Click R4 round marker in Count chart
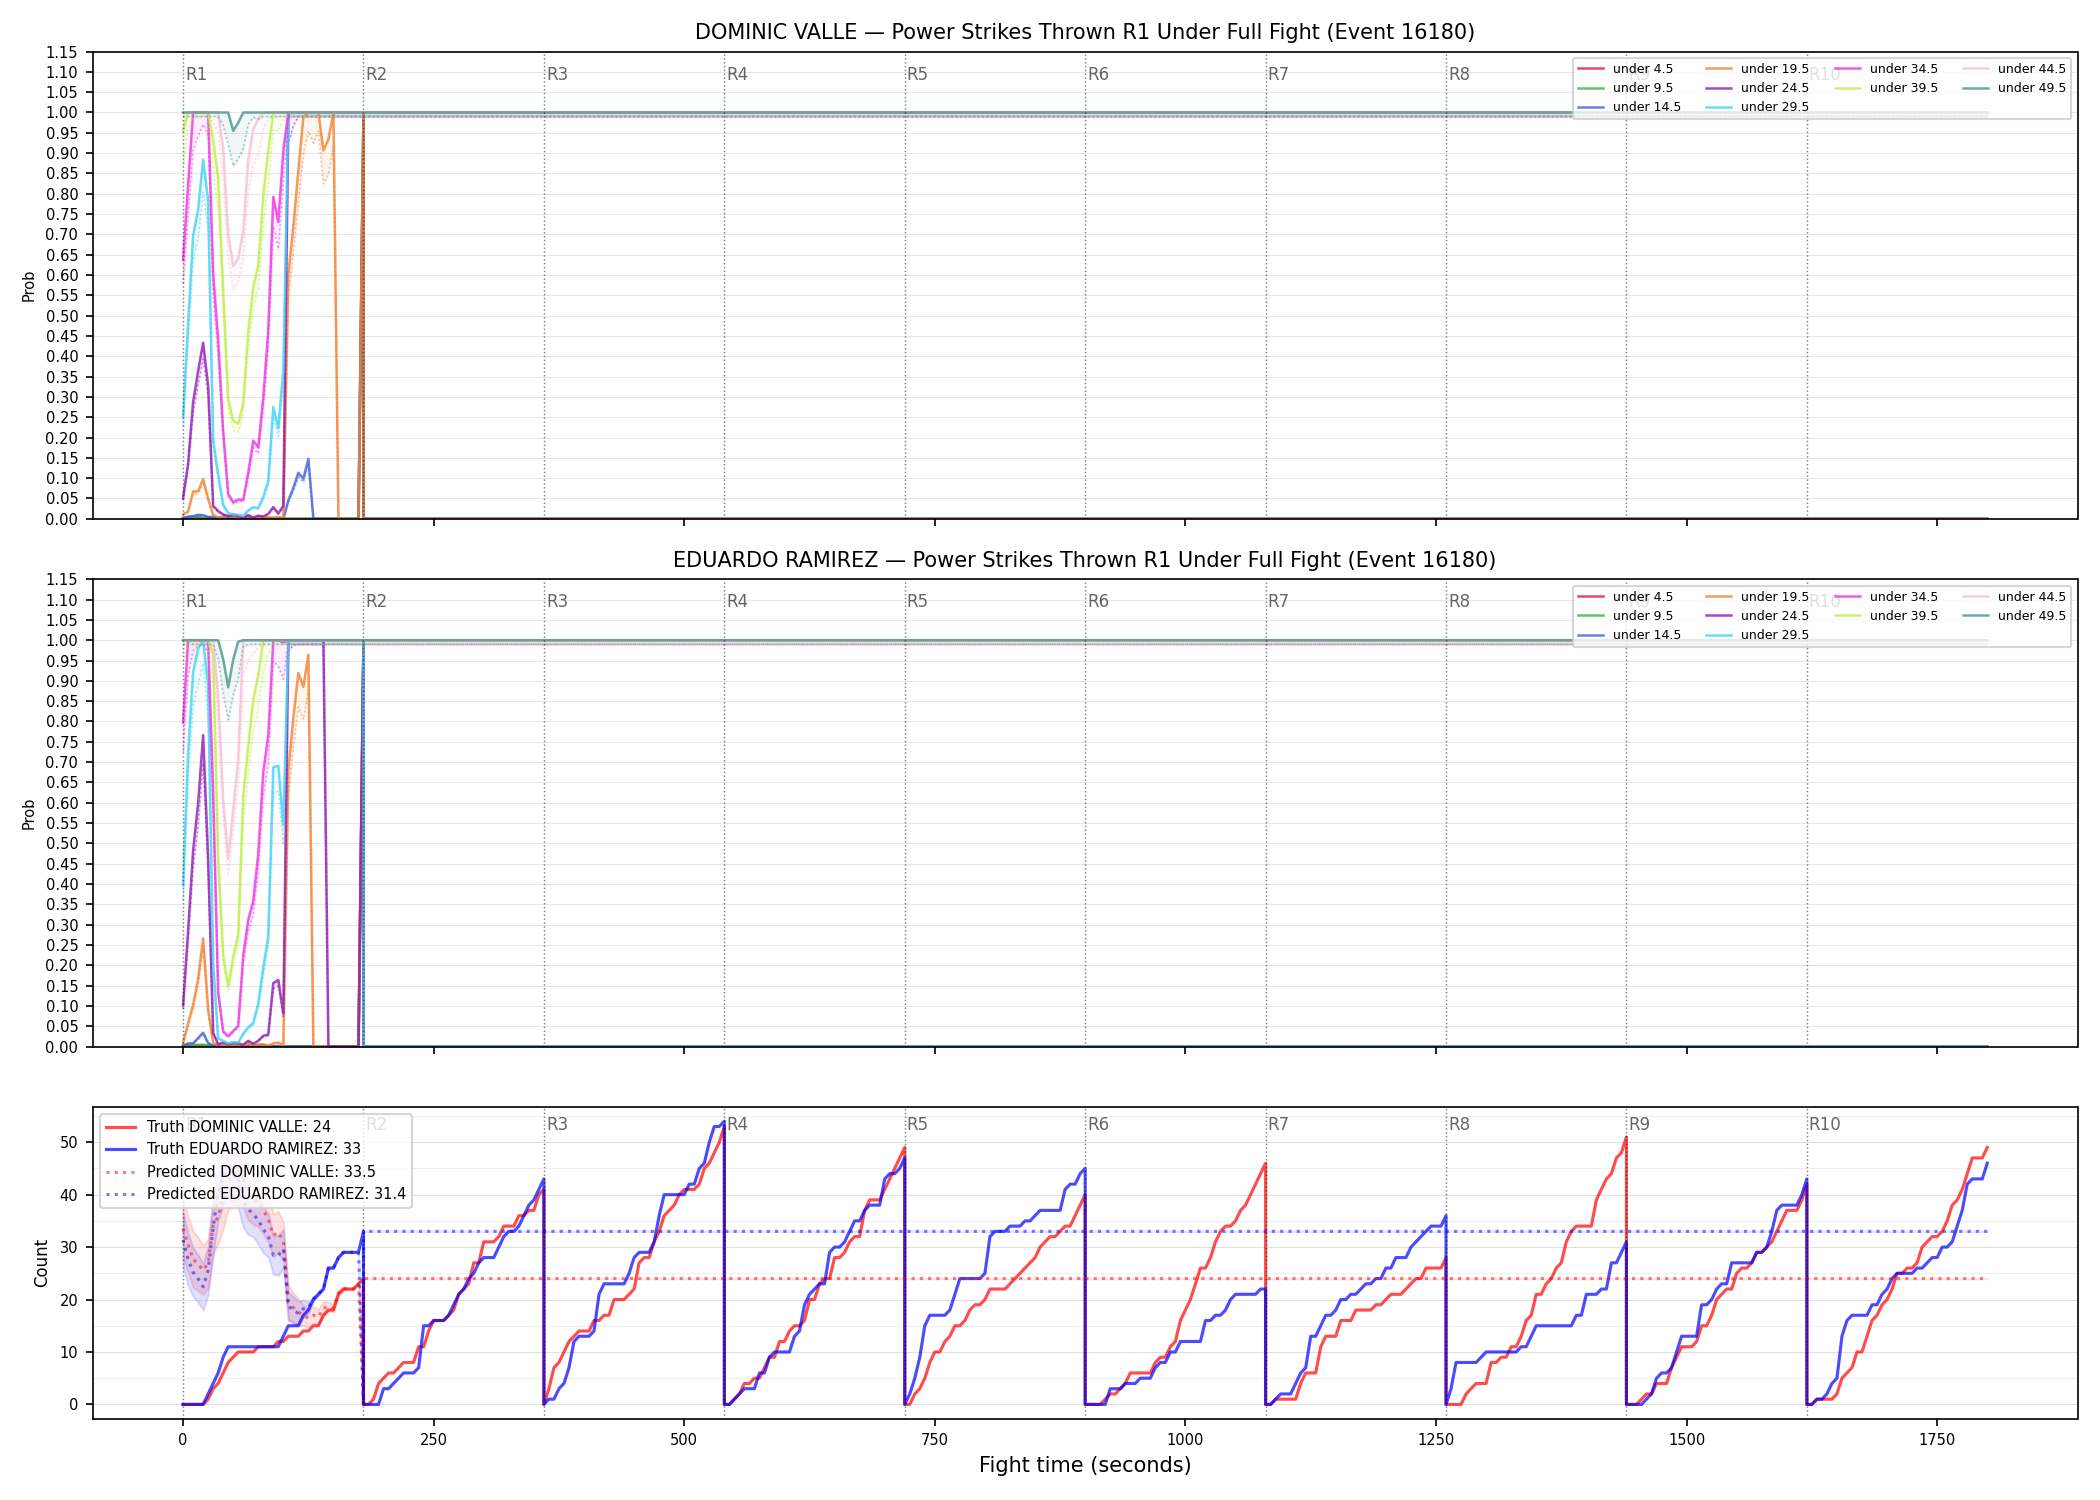This screenshot has width=2100, height=1500. pyautogui.click(x=737, y=1124)
